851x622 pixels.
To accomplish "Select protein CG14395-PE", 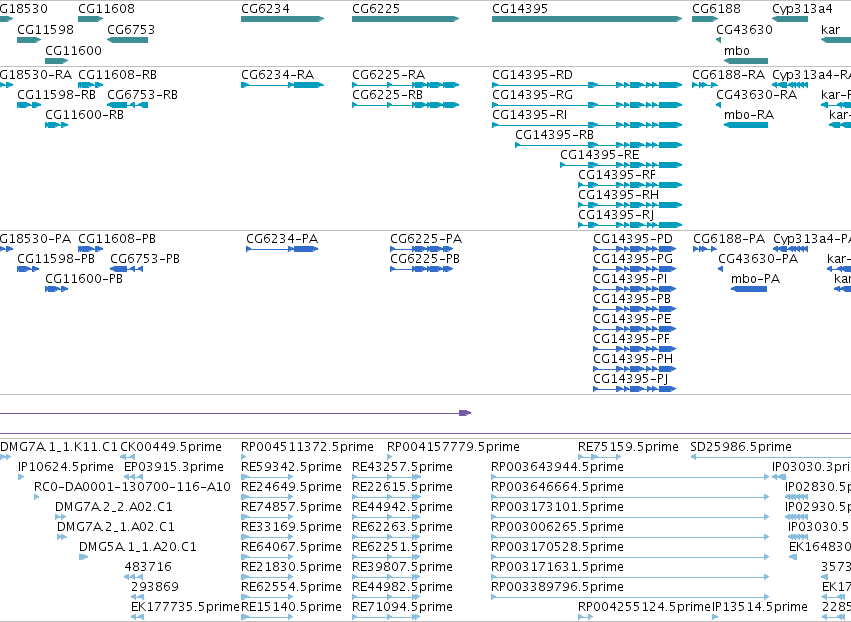I will pos(632,319).
